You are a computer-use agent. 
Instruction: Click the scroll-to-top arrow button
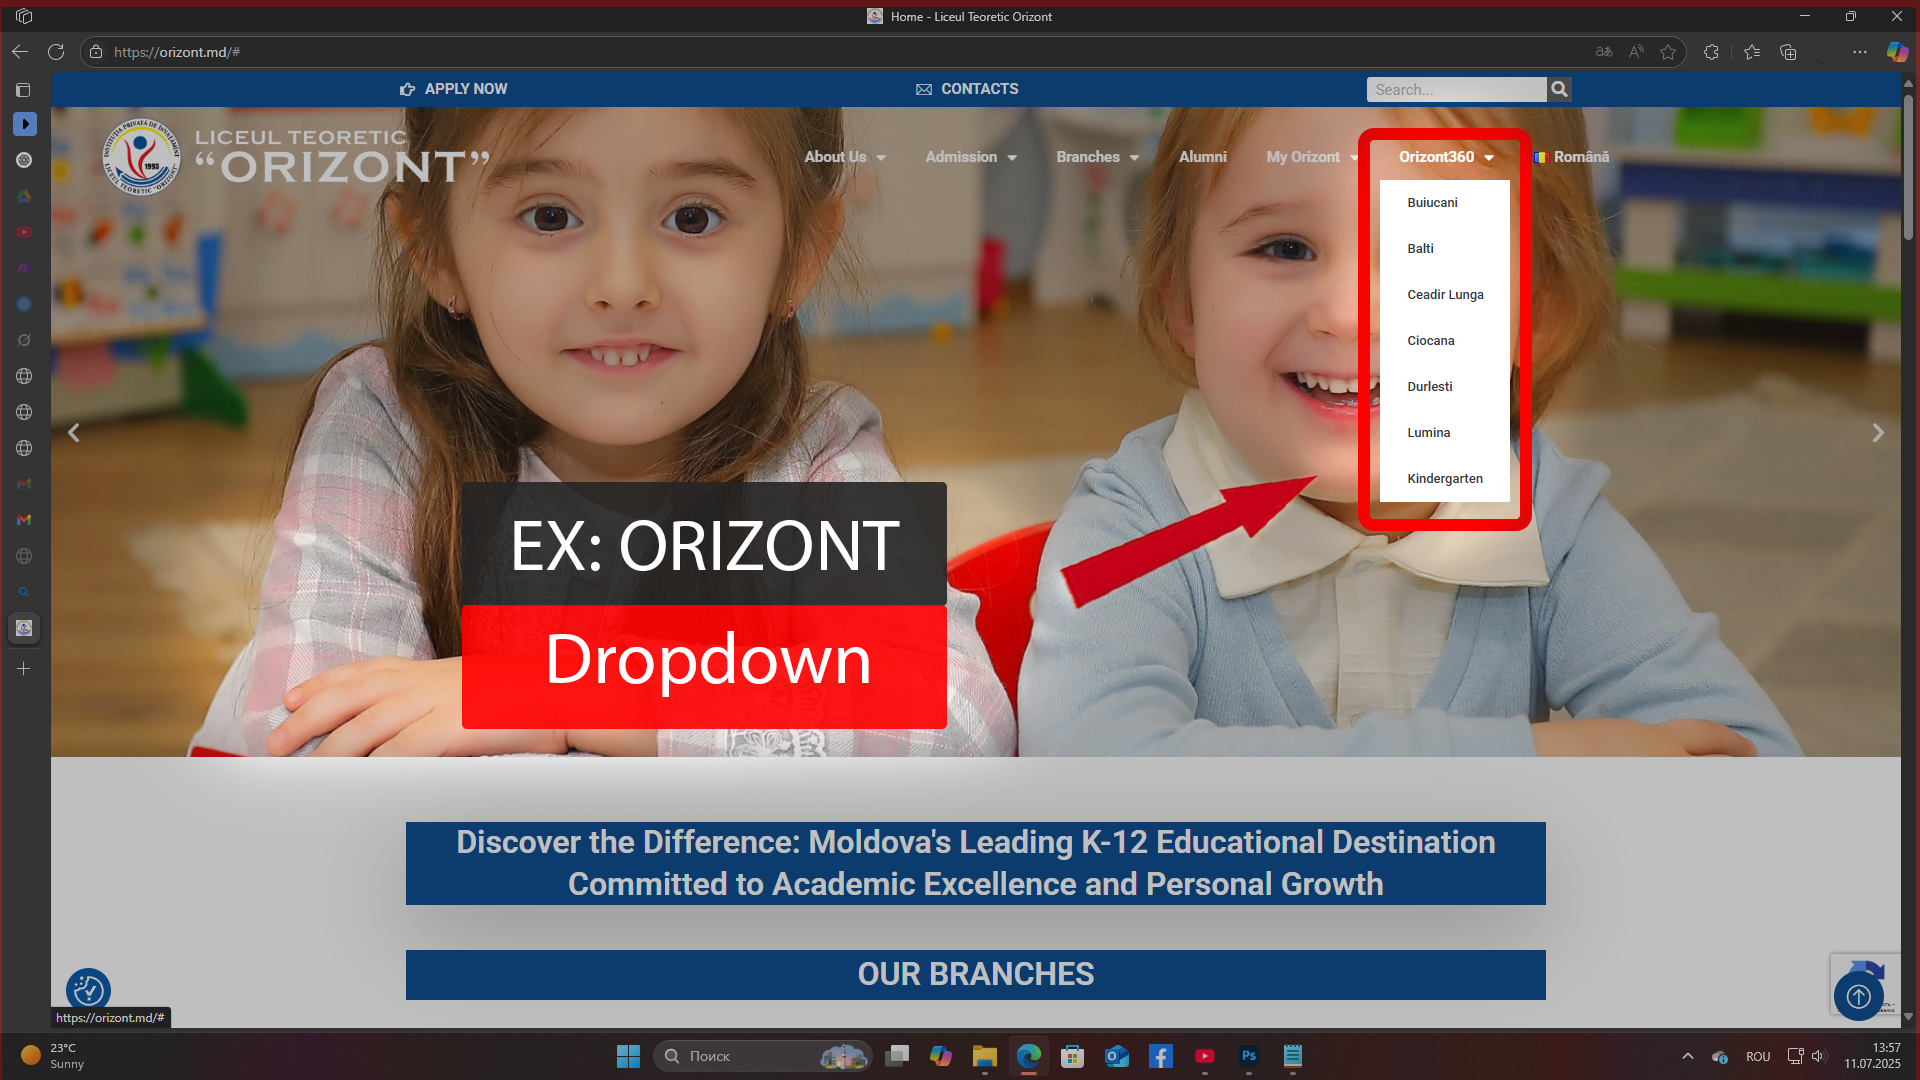point(1858,996)
